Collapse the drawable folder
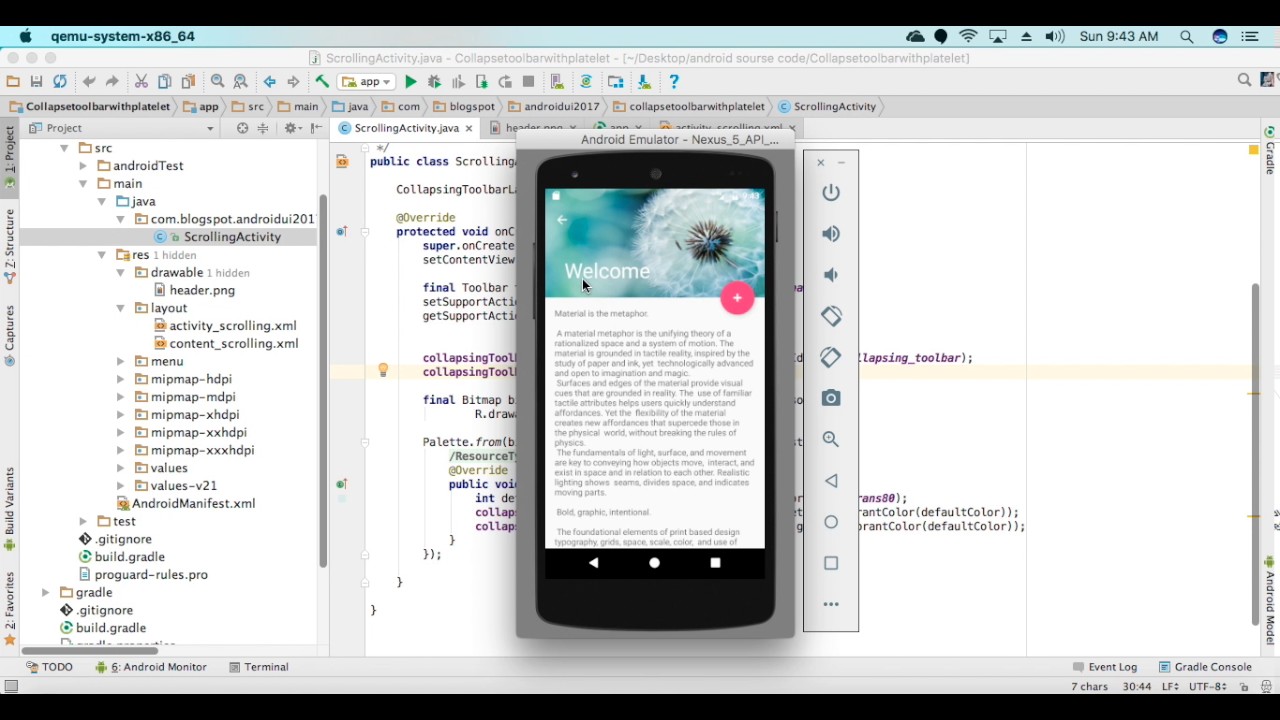This screenshot has width=1280, height=720. tap(120, 273)
